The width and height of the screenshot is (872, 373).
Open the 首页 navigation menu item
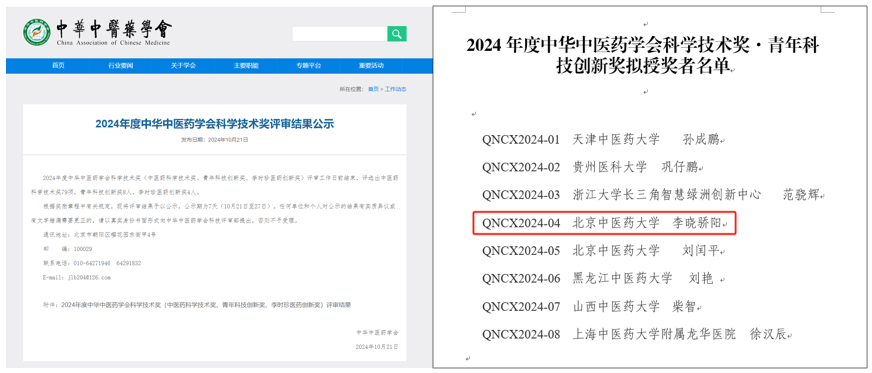point(58,66)
